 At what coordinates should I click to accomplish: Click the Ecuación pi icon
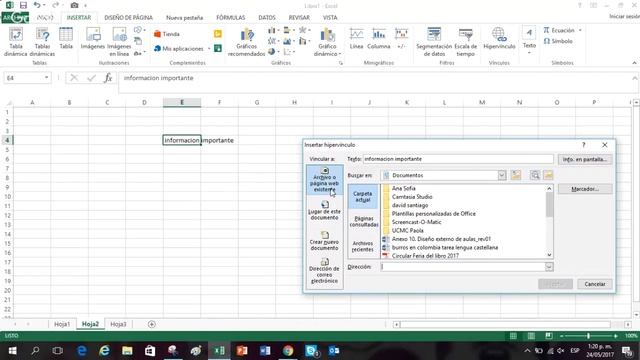coord(547,30)
